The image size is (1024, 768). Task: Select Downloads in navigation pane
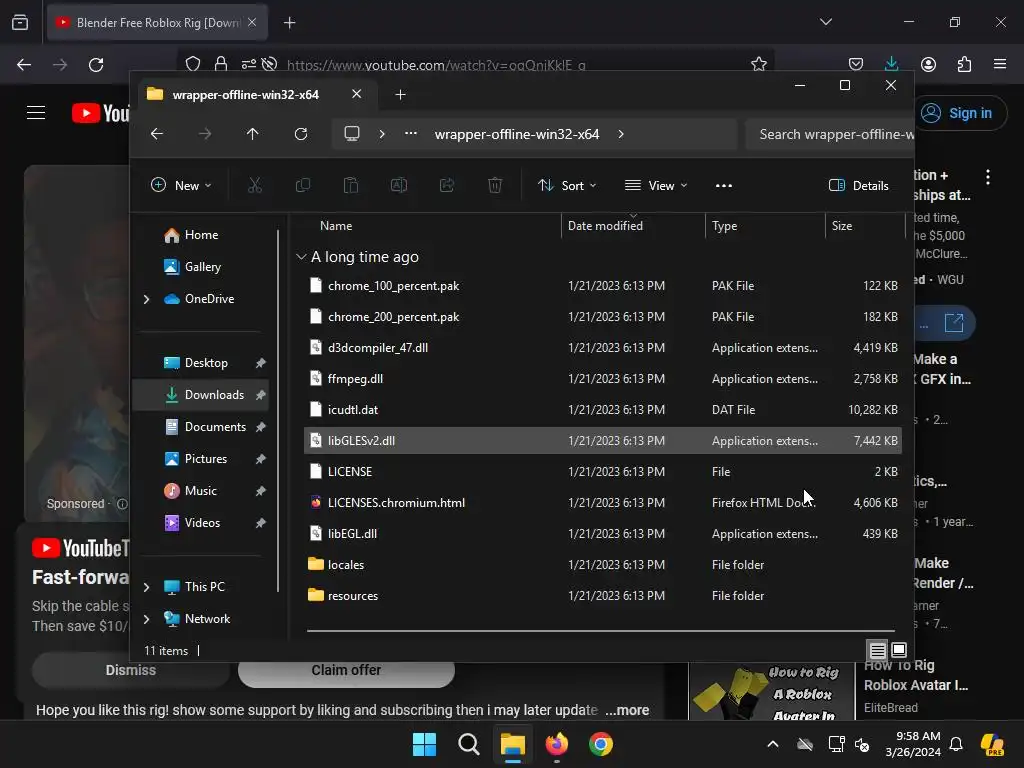(x=200, y=394)
